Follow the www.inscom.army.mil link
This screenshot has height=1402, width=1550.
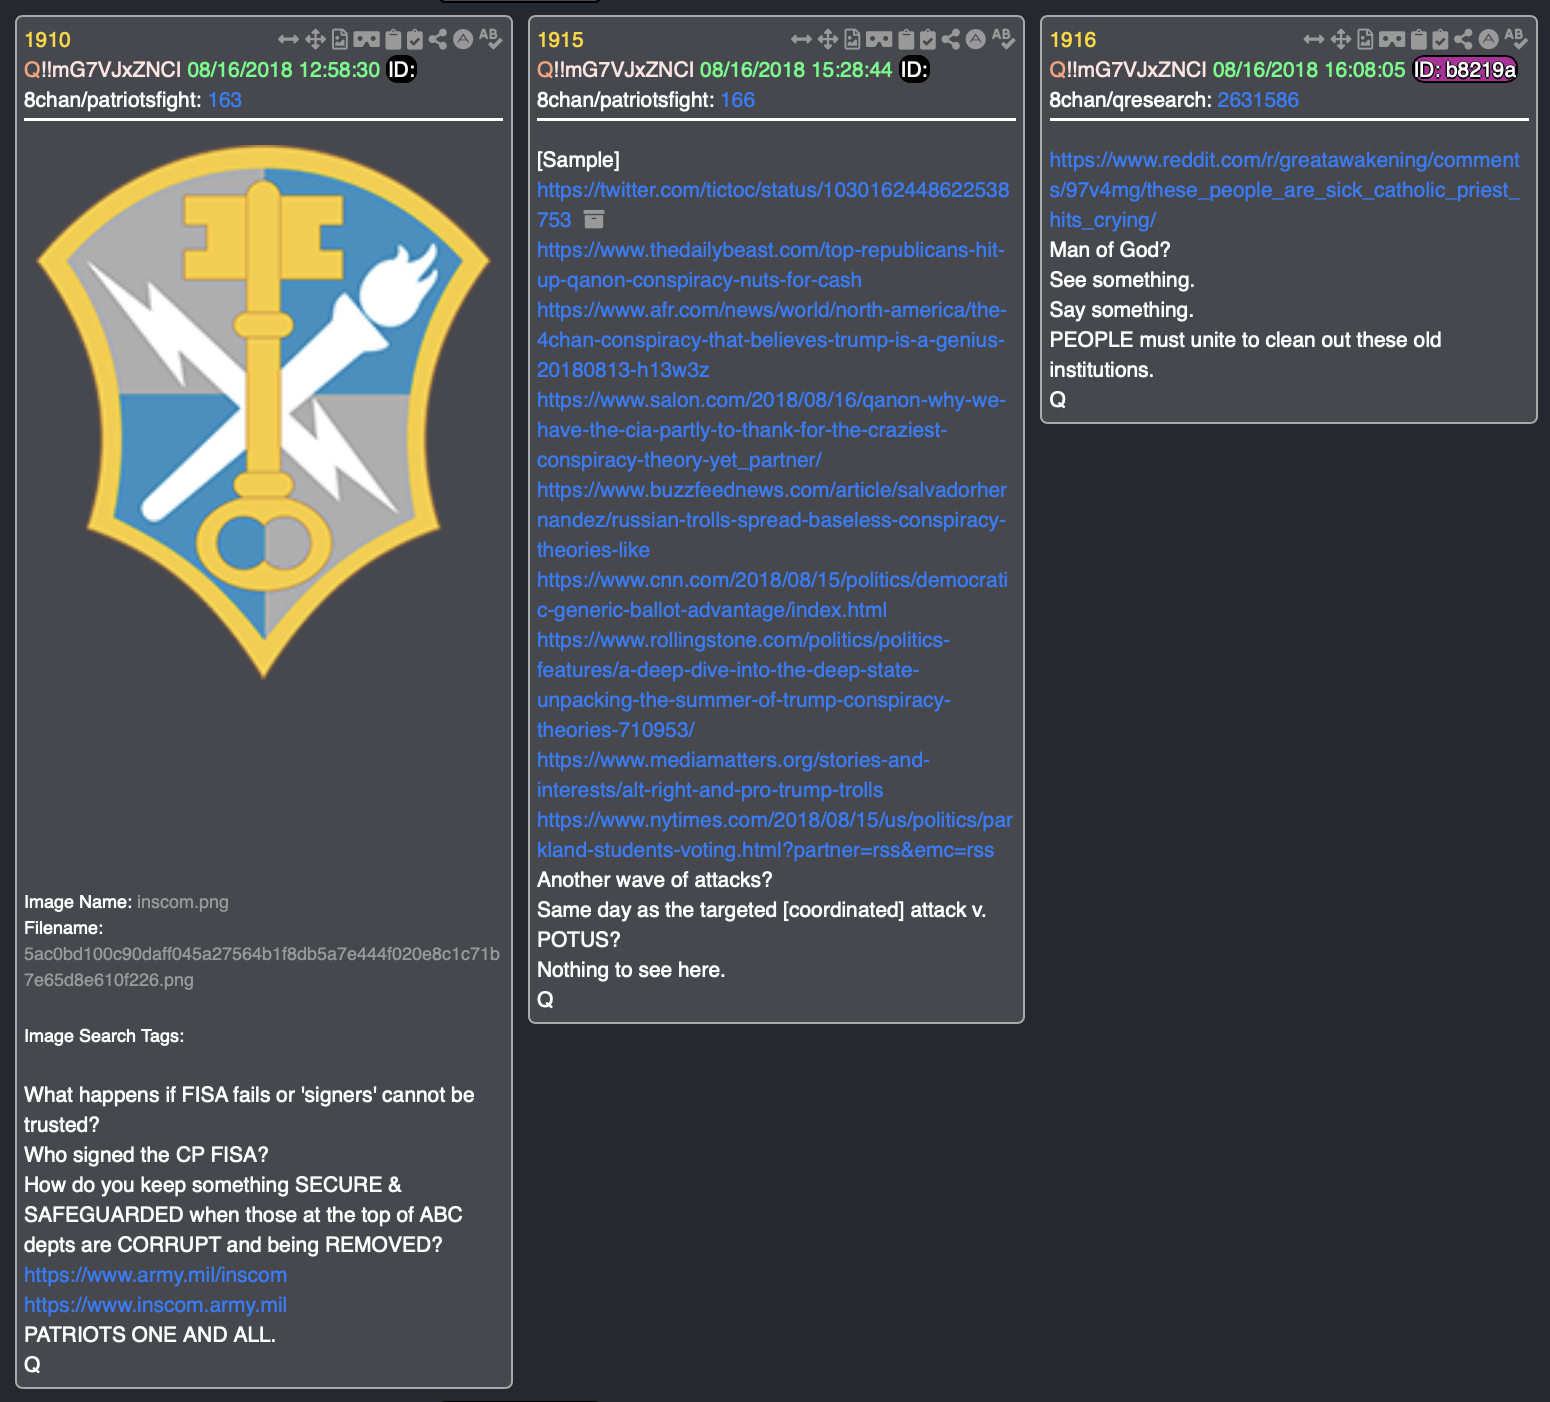pyautogui.click(x=155, y=1305)
